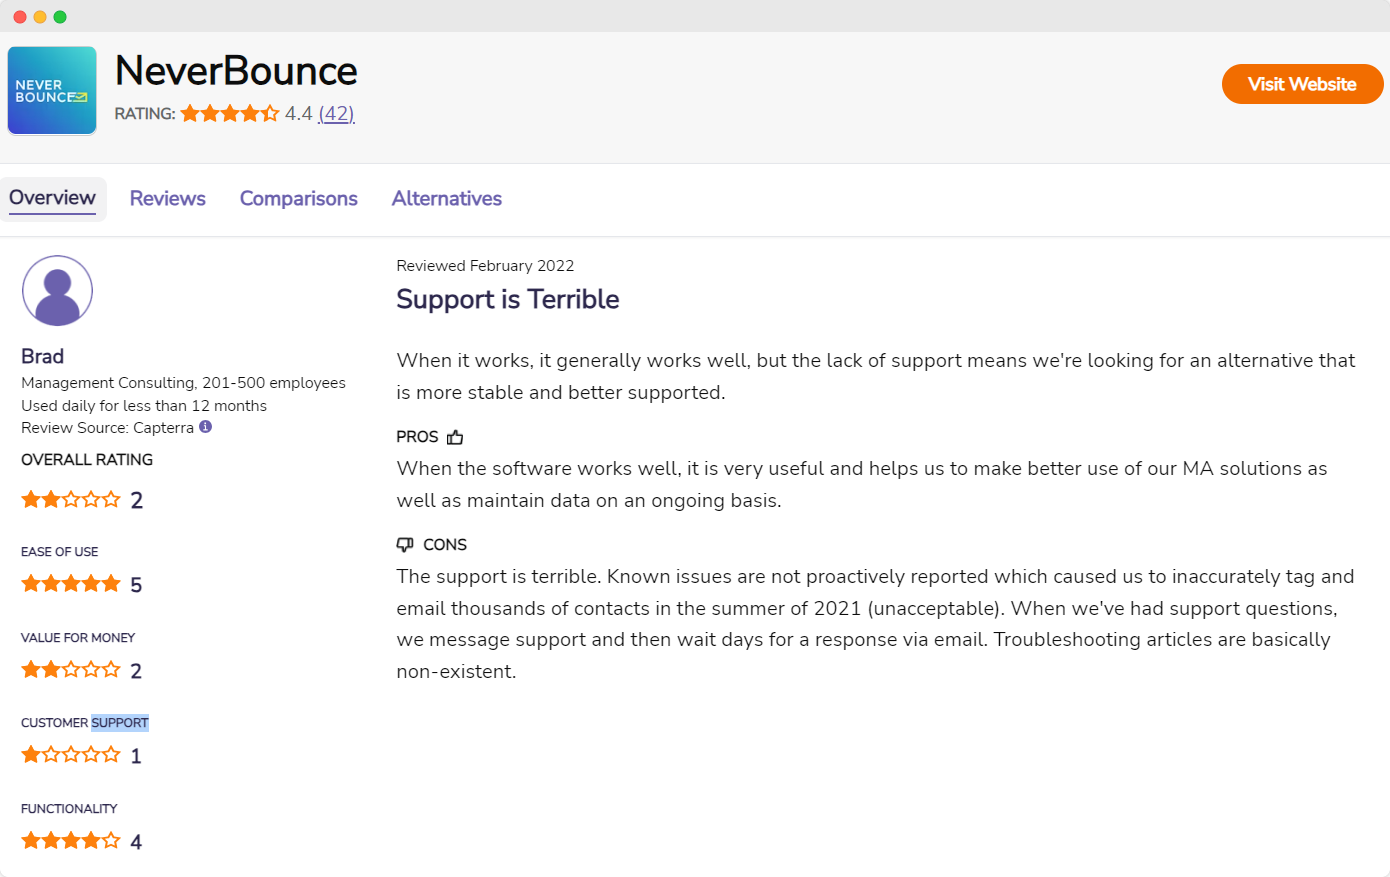Click the green maximize window button

point(60,17)
